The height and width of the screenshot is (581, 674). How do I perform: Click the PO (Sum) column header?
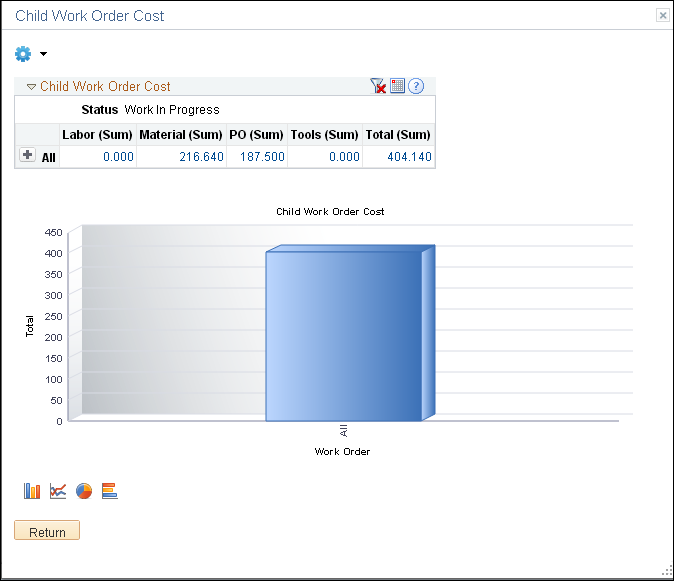tap(256, 135)
